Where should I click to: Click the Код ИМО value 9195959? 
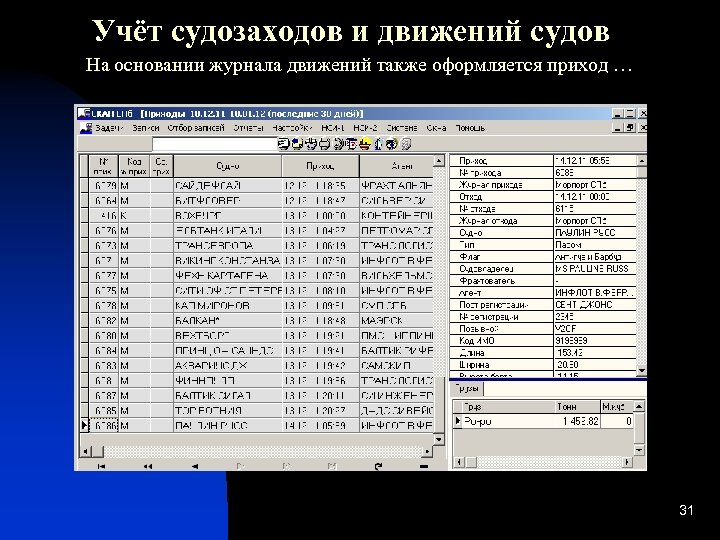[595, 341]
